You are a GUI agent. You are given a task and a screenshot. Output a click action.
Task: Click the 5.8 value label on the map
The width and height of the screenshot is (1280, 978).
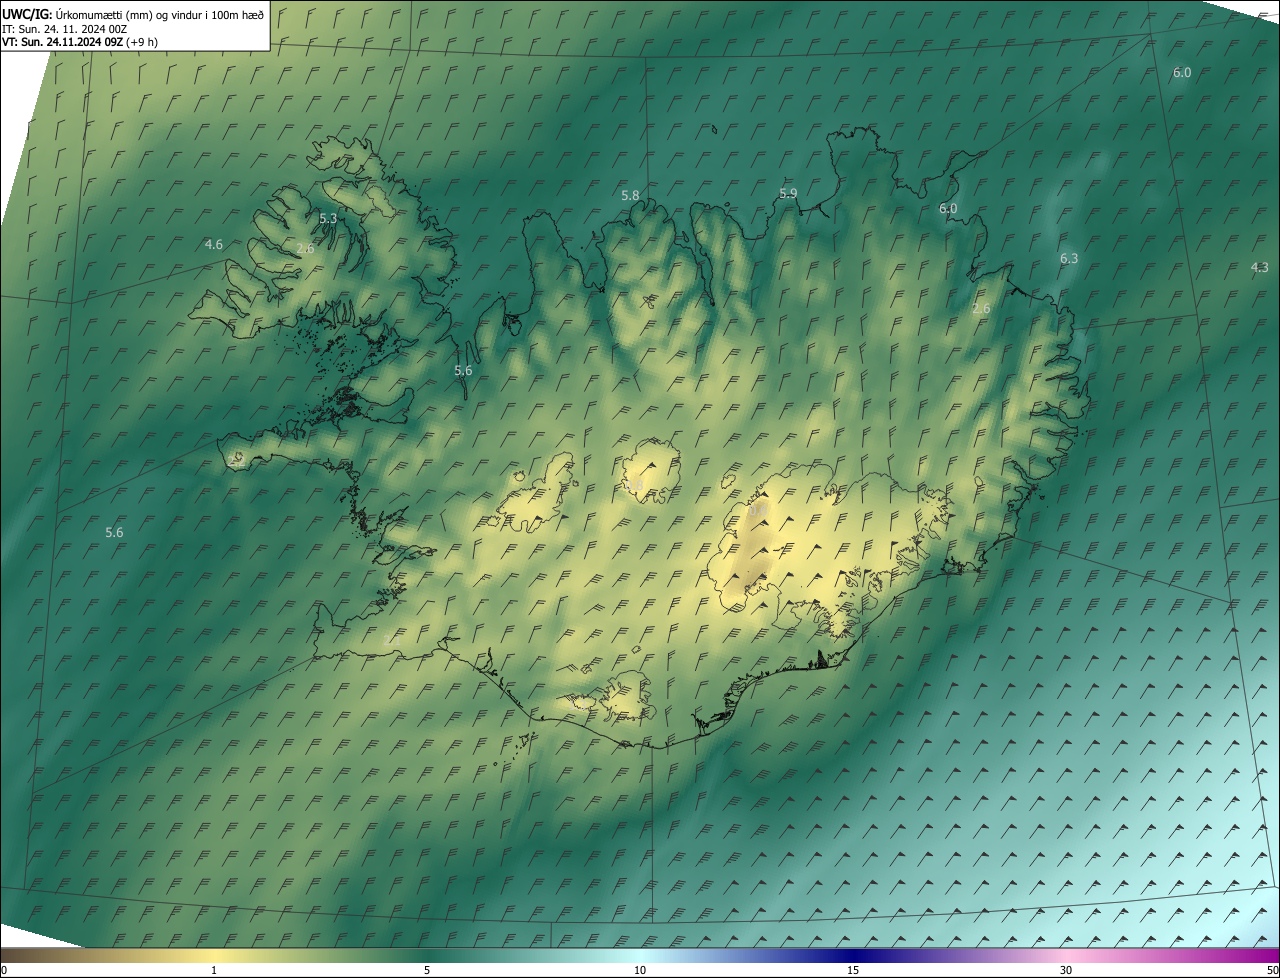click(630, 196)
